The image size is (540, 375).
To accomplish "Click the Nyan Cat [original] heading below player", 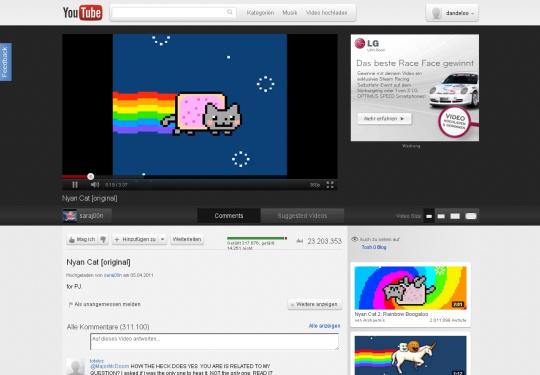I will pyautogui.click(x=98, y=262).
